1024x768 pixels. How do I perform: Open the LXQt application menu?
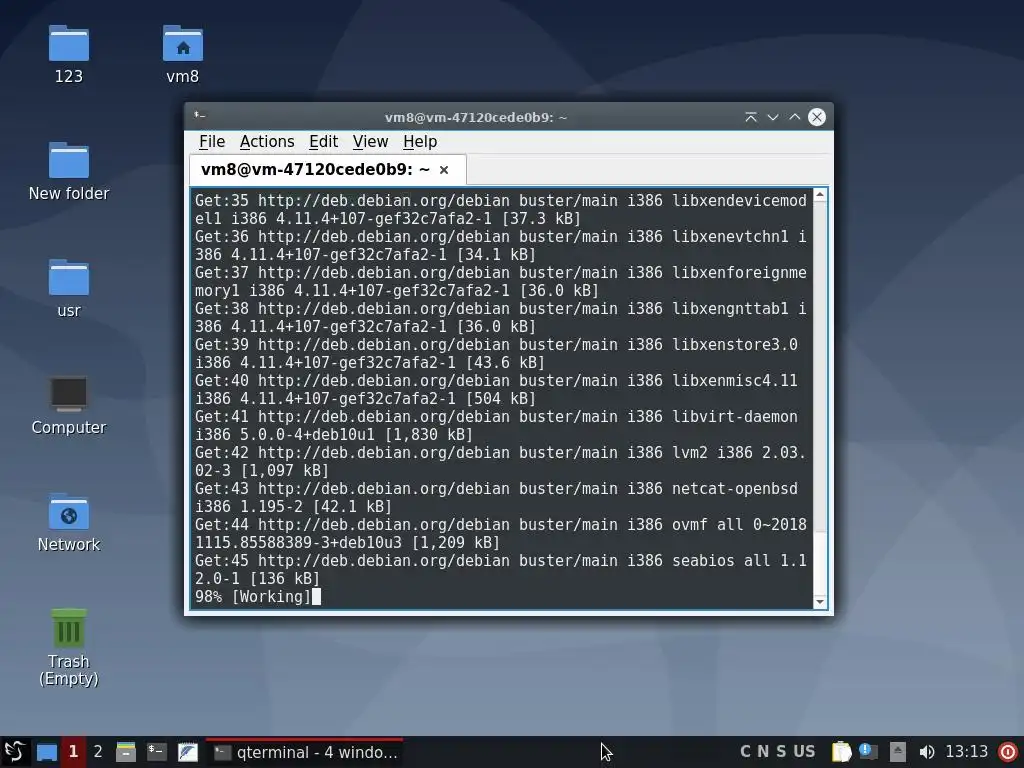pyautogui.click(x=14, y=752)
